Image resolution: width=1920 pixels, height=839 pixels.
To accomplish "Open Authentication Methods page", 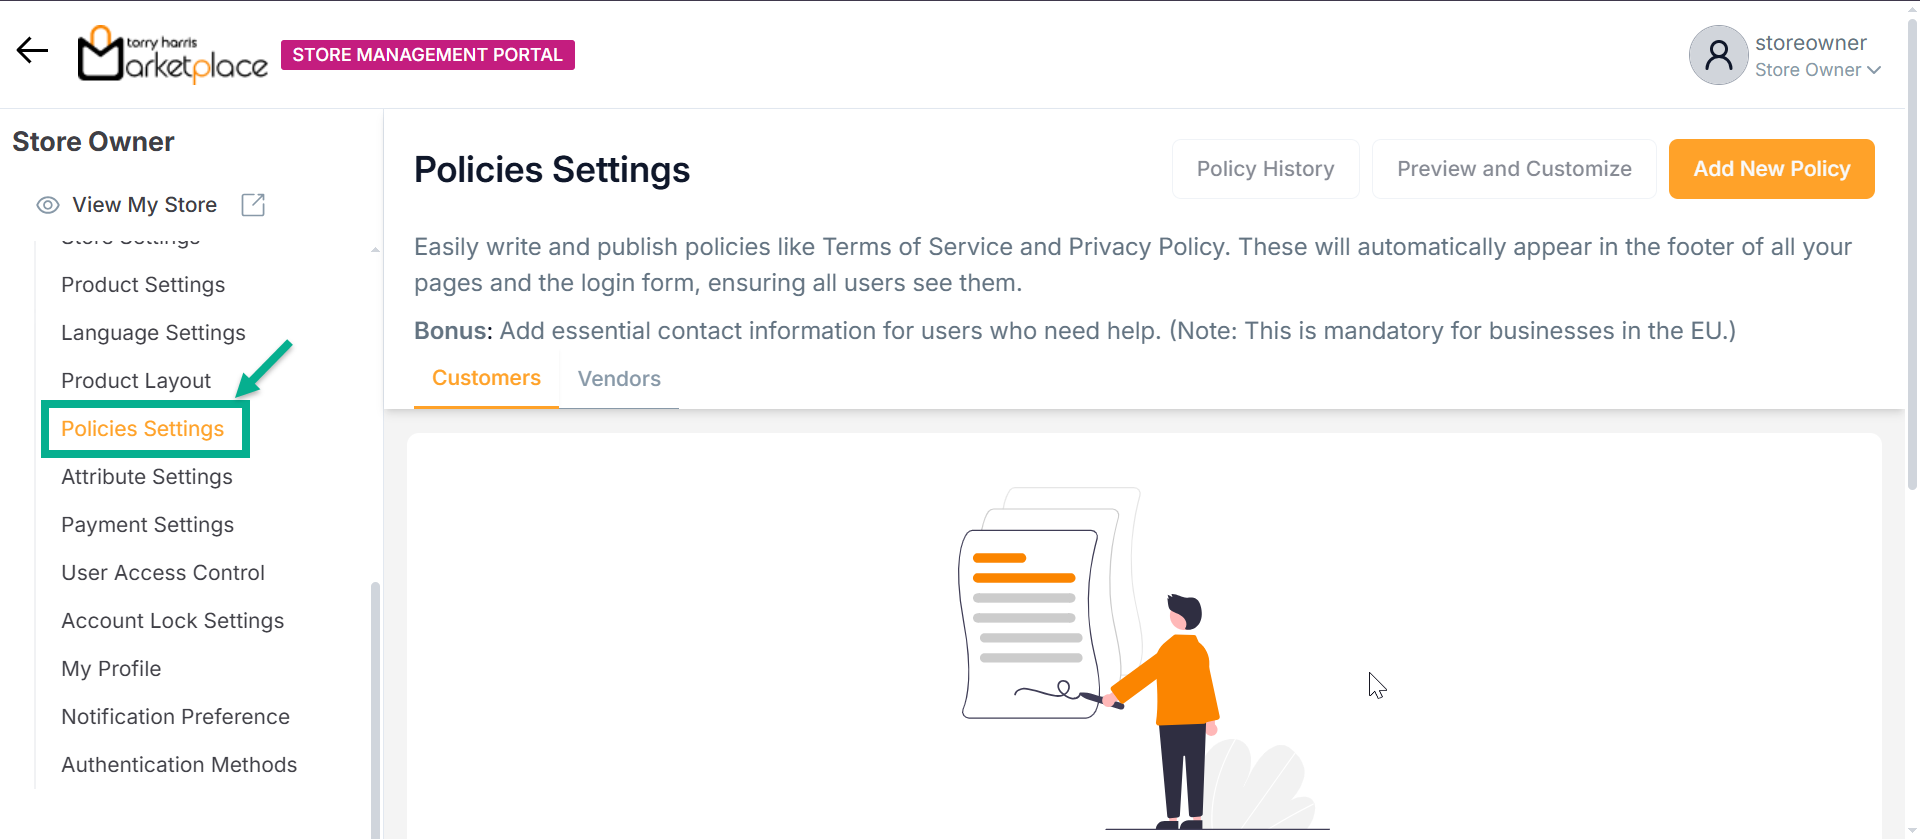I will click(179, 765).
